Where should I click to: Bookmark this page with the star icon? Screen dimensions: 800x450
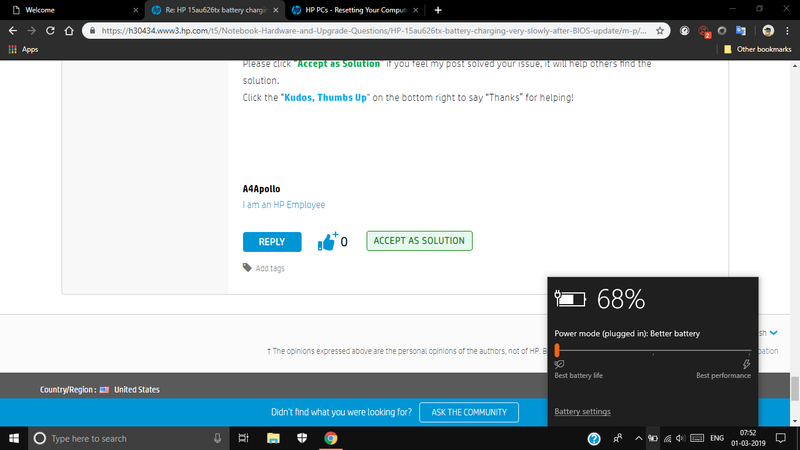pyautogui.click(x=660, y=31)
